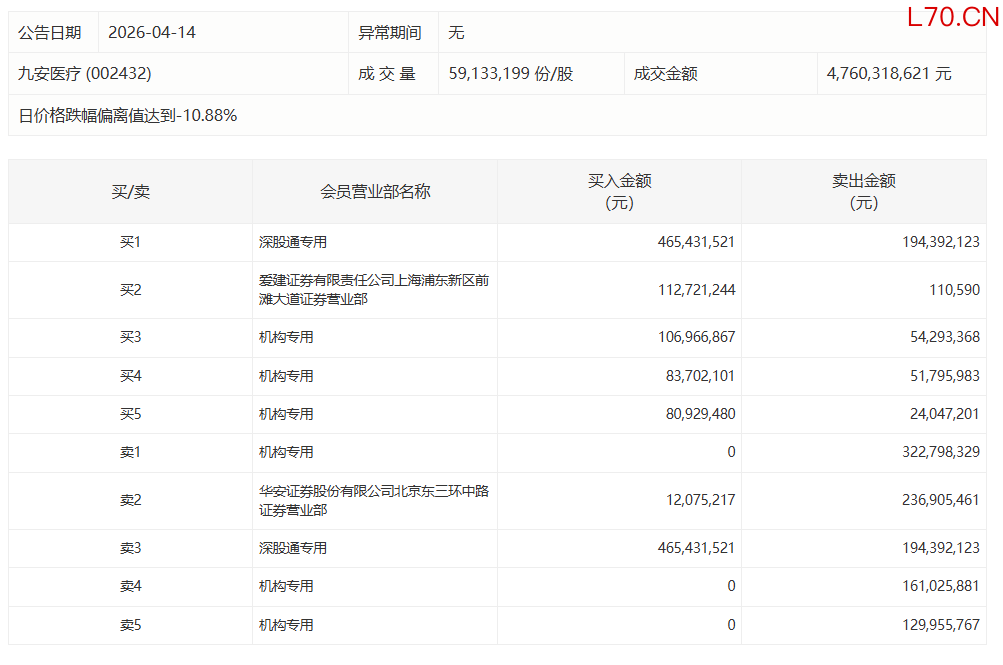Click the 会员营业部名称 column header
This screenshot has height=665, width=1003.
click(x=375, y=192)
